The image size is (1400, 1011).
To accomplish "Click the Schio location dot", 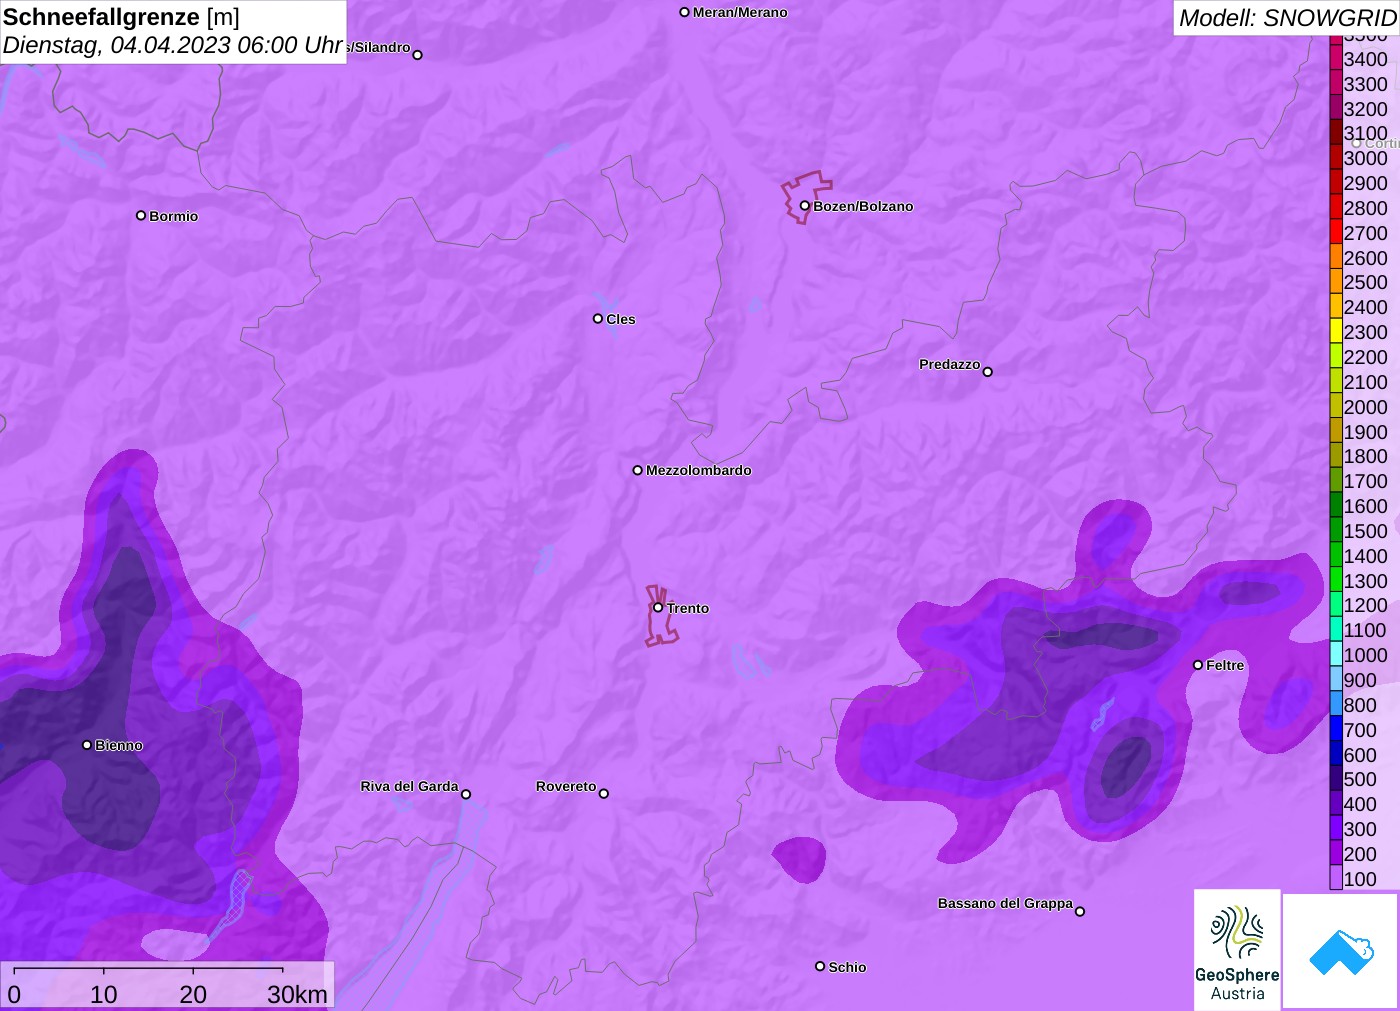I will [x=820, y=966].
